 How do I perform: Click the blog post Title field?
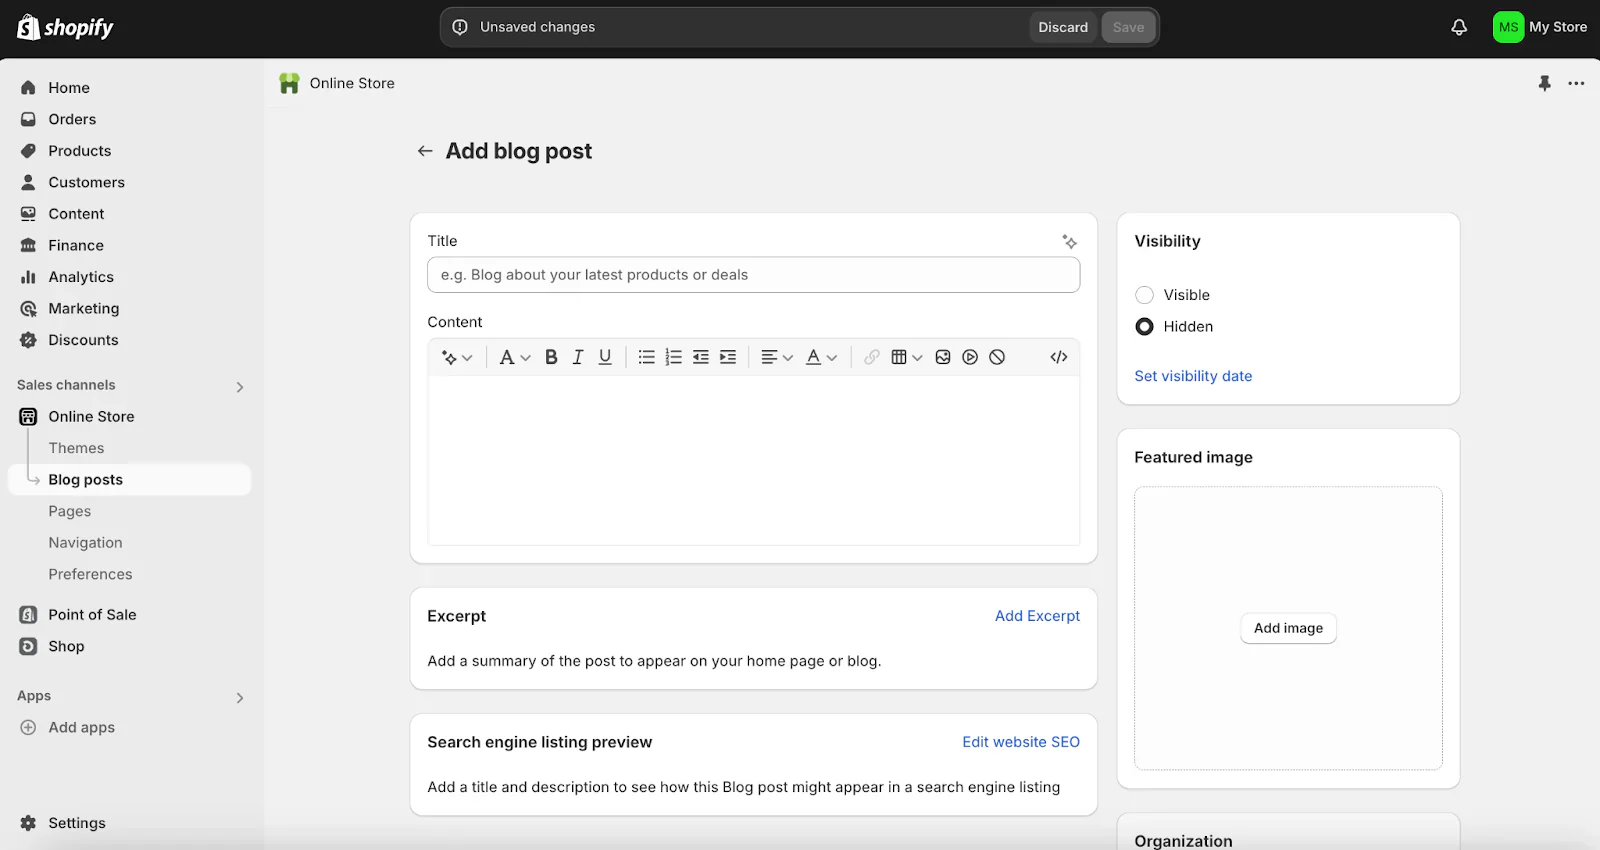[753, 275]
